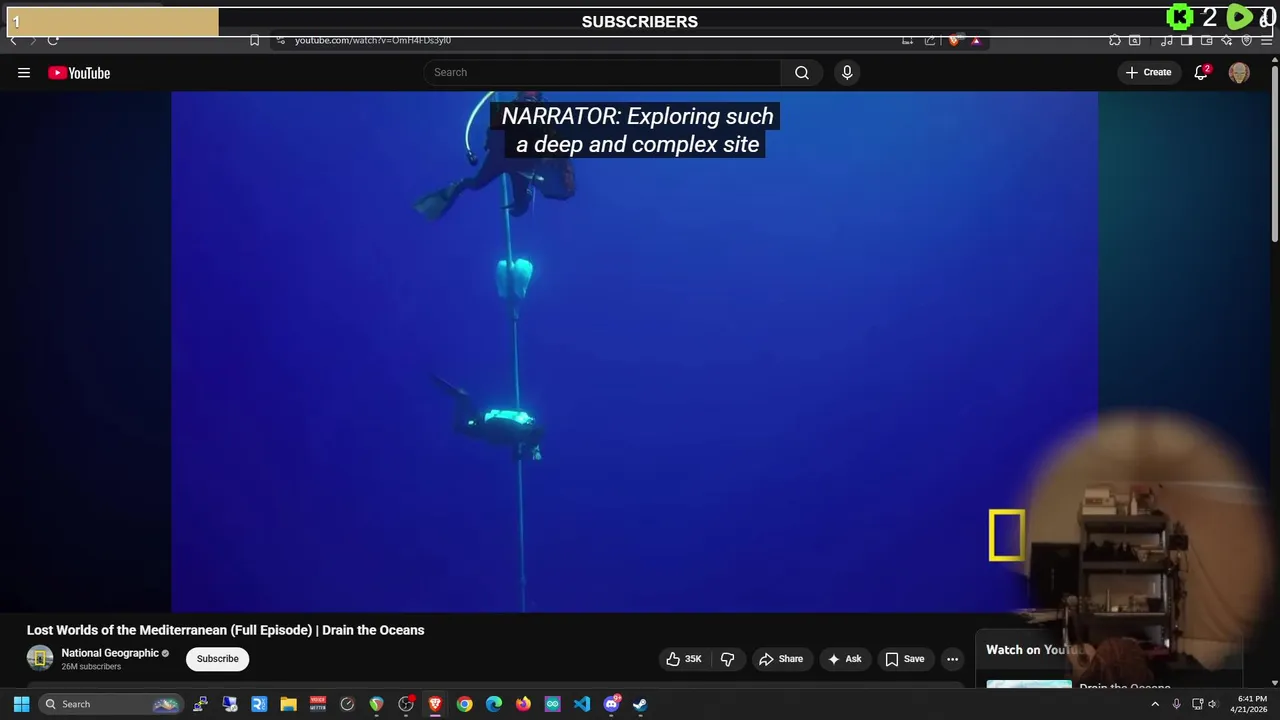
Task: Open the National Geographic channel name link
Action: (110, 653)
